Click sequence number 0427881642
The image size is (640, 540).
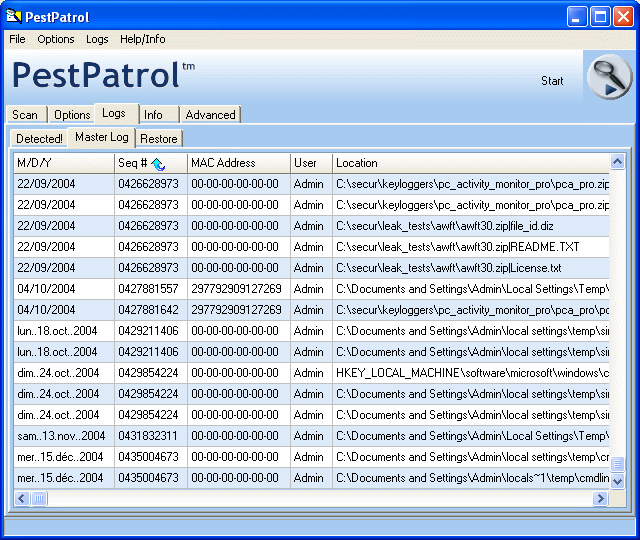tap(149, 310)
